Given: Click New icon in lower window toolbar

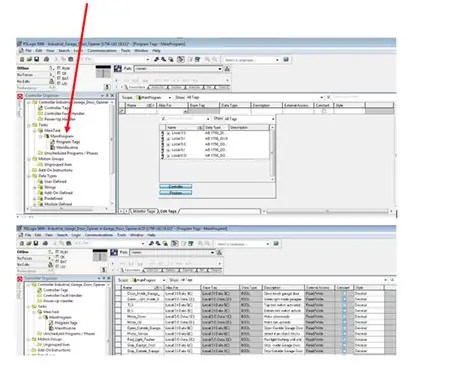Looking at the screenshot, I should 22,243.
